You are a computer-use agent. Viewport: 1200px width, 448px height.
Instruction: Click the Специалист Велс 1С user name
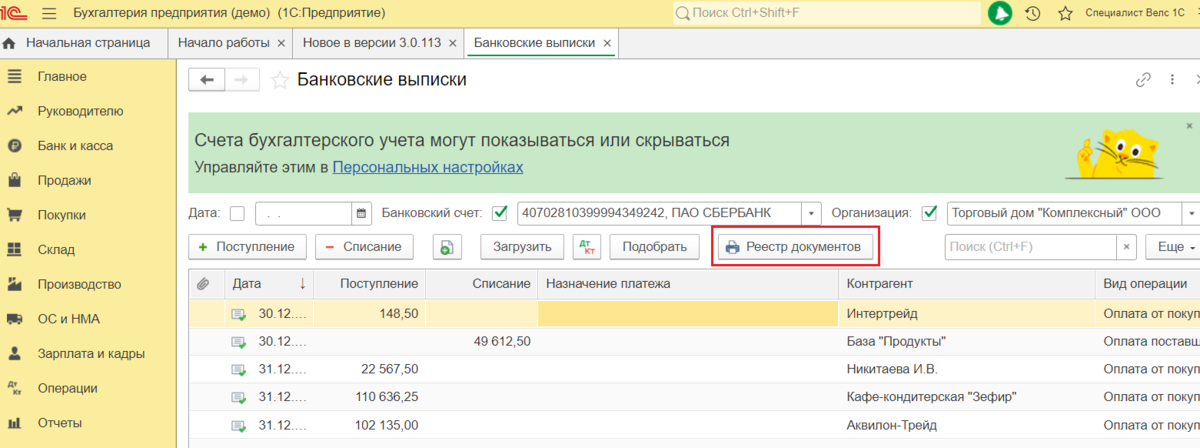1134,13
